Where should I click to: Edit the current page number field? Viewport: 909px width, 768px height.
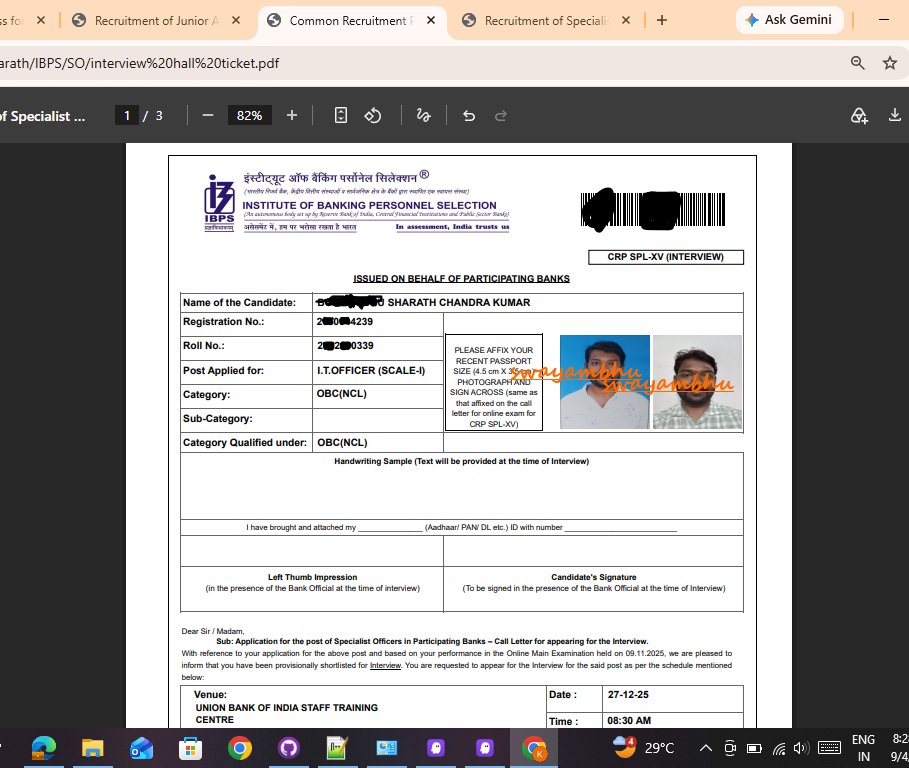point(127,116)
